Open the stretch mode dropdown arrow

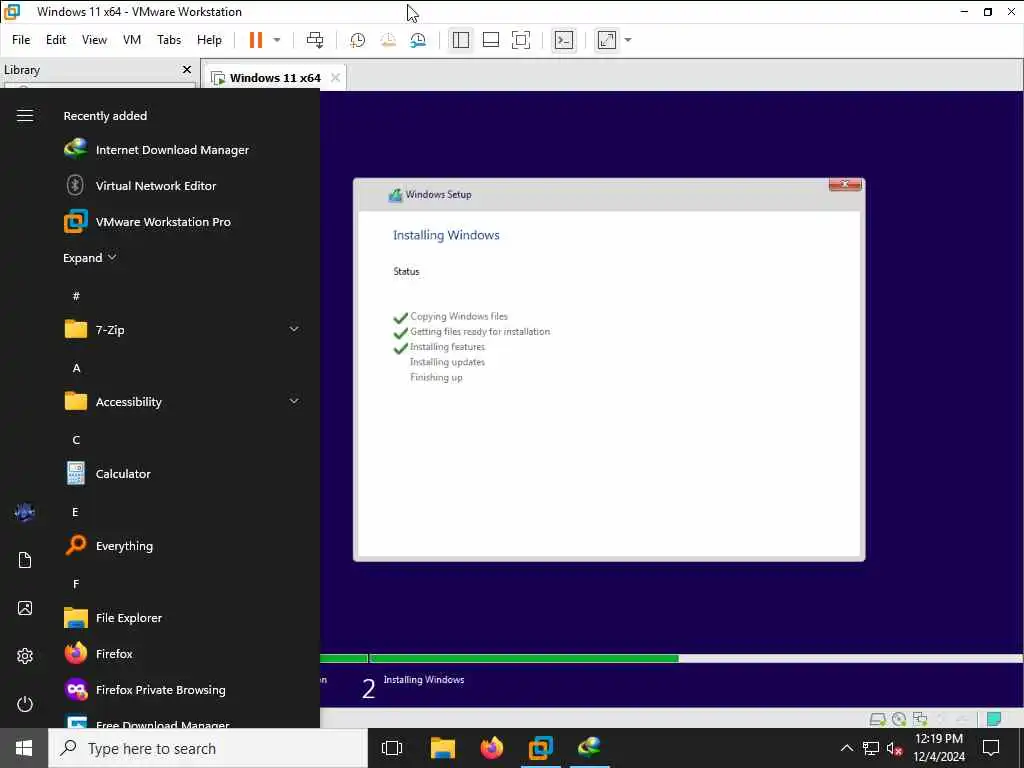click(628, 40)
